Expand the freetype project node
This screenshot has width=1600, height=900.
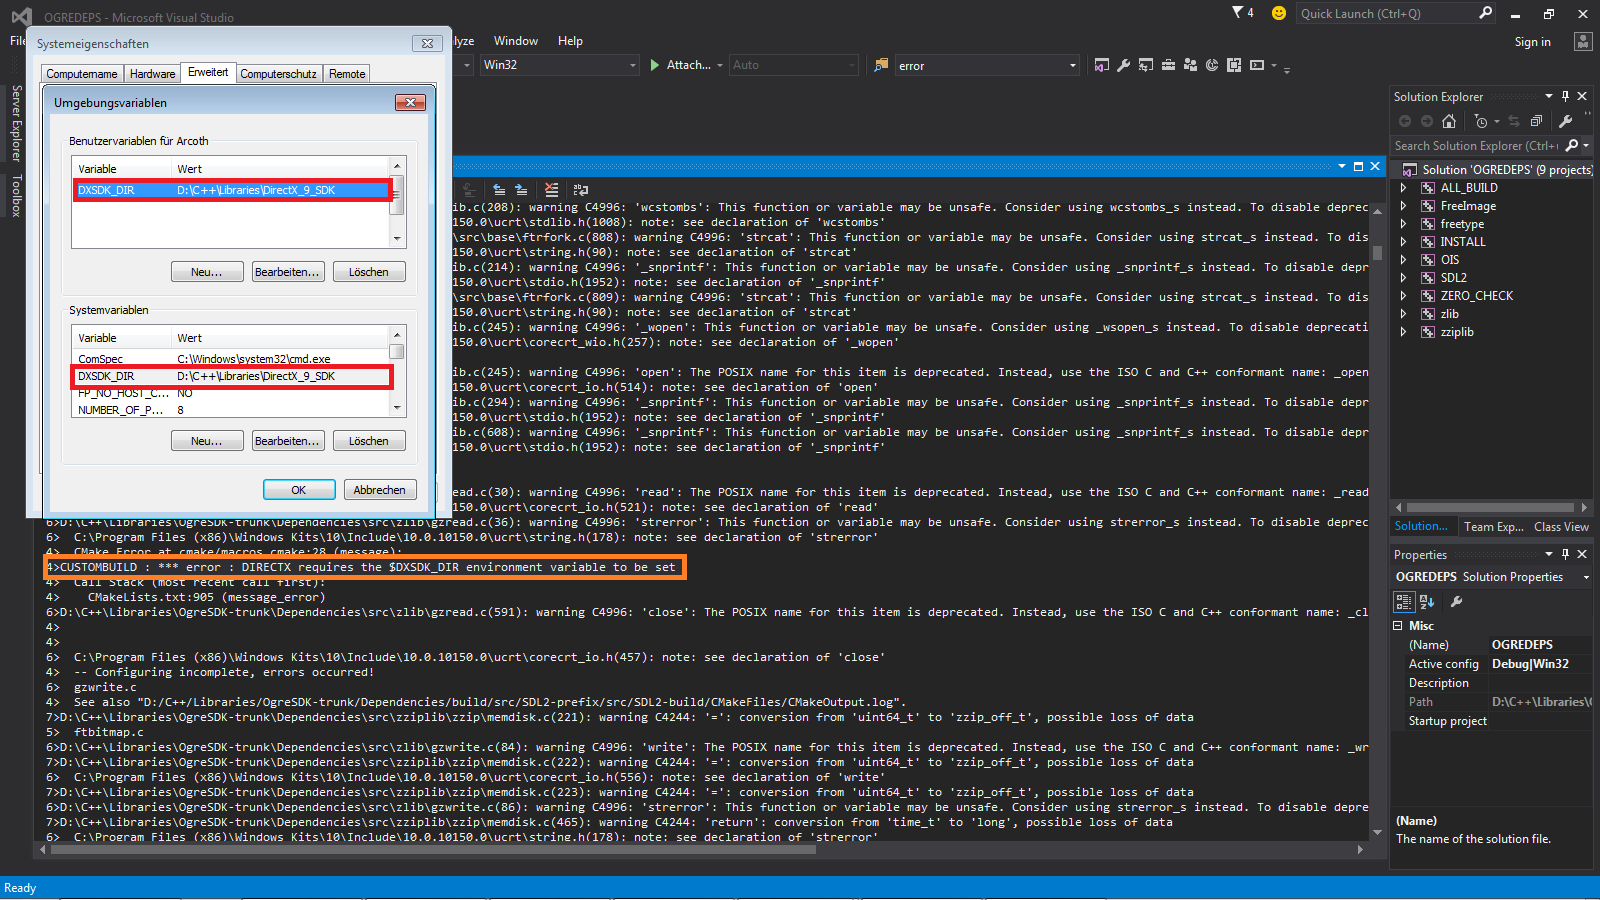point(1403,224)
